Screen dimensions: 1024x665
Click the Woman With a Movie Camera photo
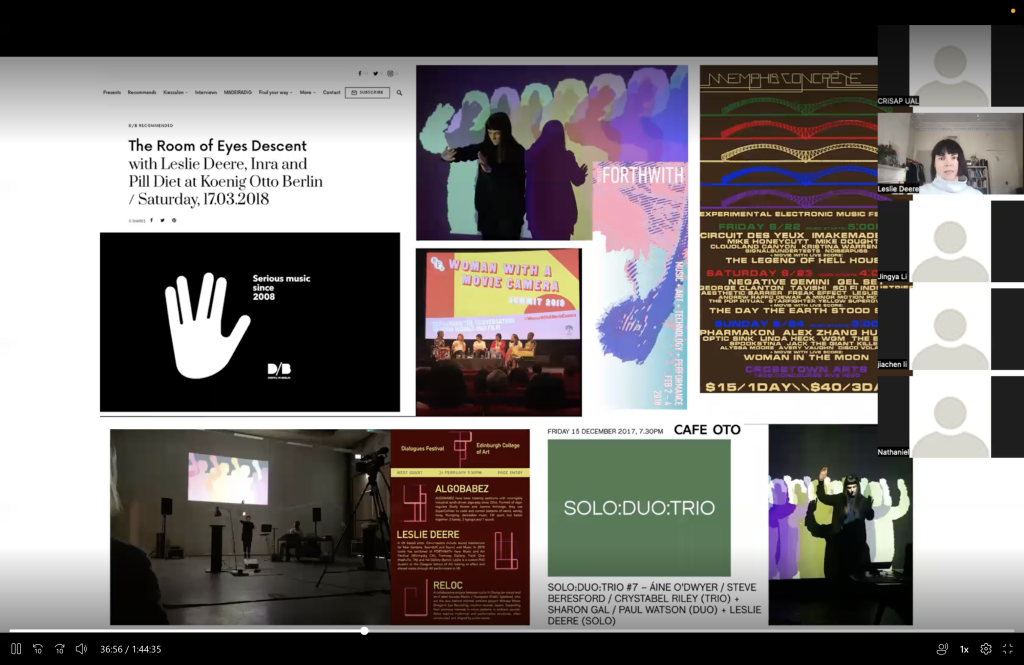pyautogui.click(x=498, y=332)
